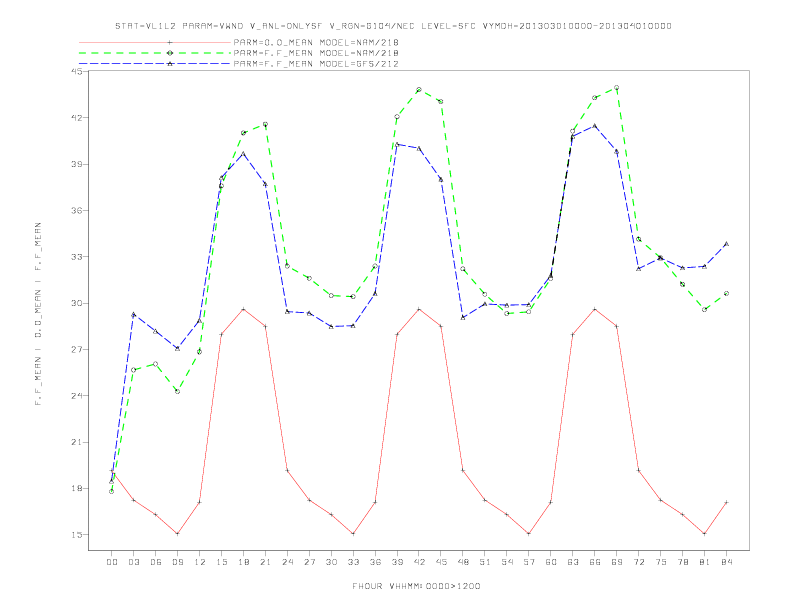The image size is (792, 612).
Task: Click green NAM circle marker at hour 69 peak
Action: pos(616,88)
